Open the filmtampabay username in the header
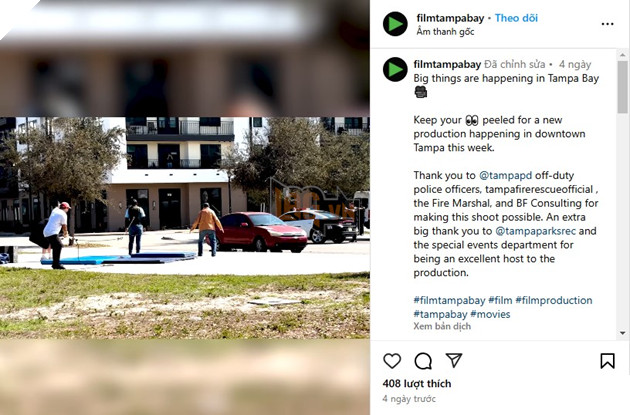 pyautogui.click(x=450, y=18)
